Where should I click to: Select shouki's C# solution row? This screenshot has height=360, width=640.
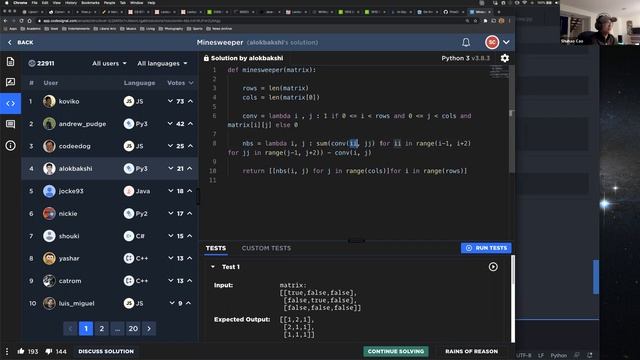(x=109, y=236)
